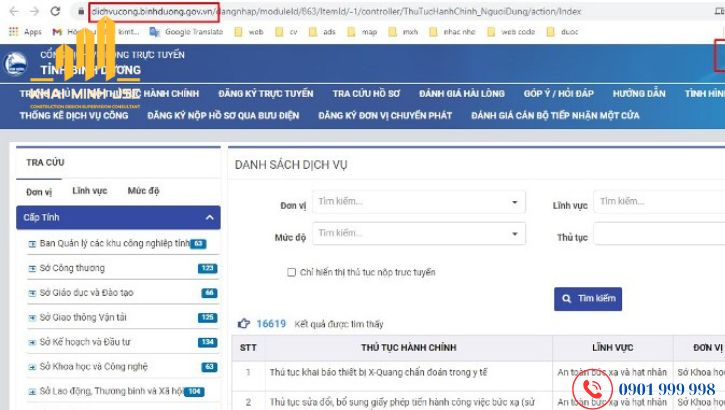Open the Lĩnh vực search dropdown
This screenshot has height=410, width=725.
pyautogui.click(x=659, y=202)
